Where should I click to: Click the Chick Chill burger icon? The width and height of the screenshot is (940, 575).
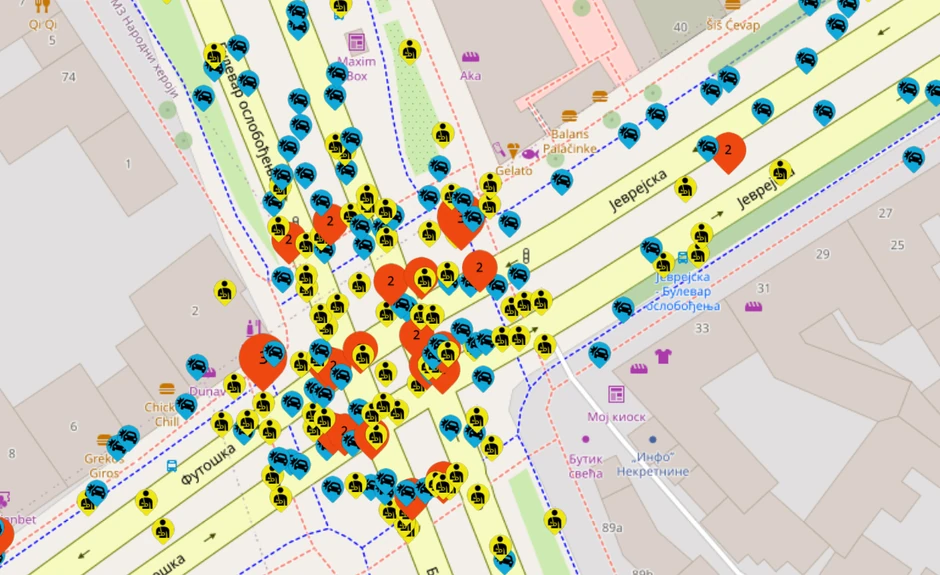167,389
